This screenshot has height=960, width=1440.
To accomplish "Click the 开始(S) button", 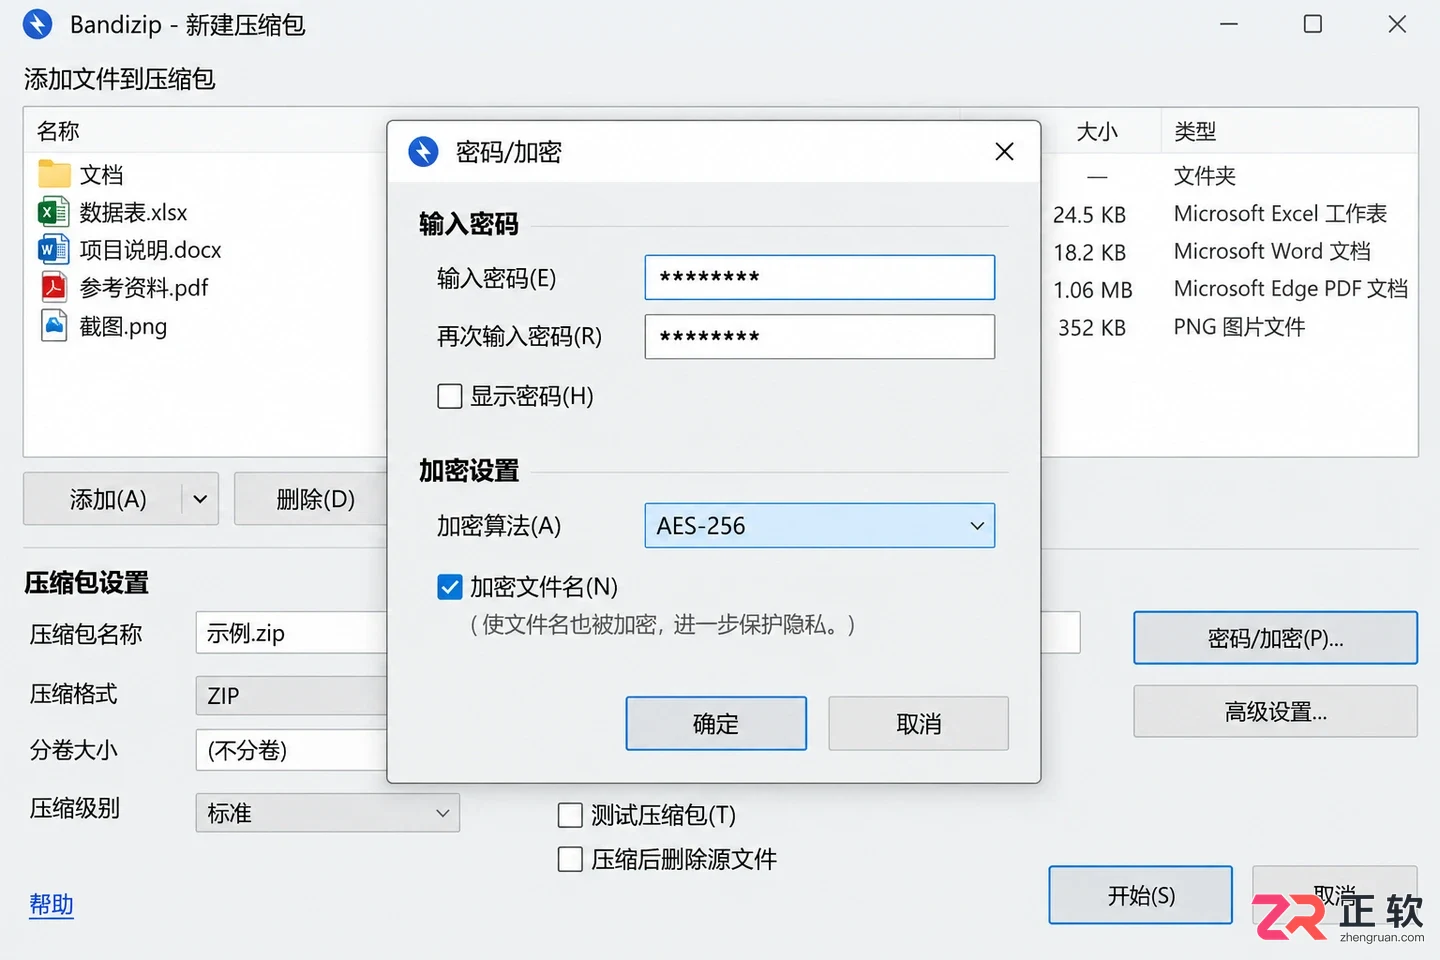I will (1140, 895).
